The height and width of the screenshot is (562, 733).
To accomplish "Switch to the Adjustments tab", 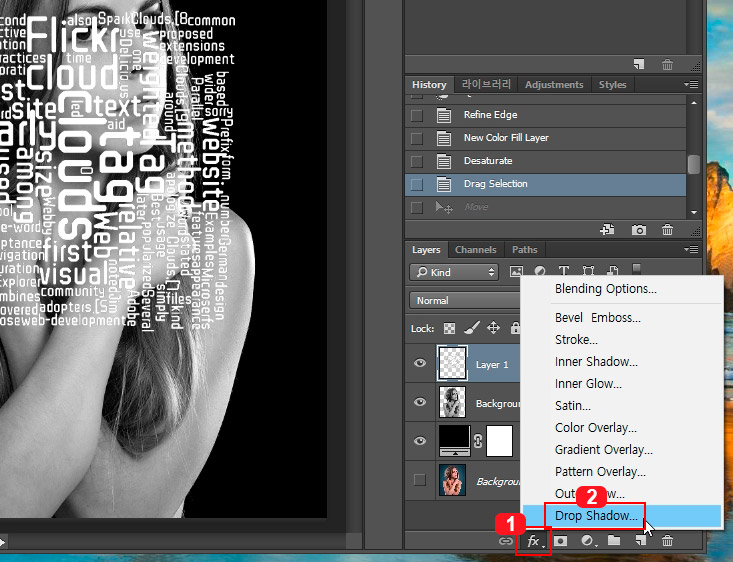I will [x=554, y=85].
